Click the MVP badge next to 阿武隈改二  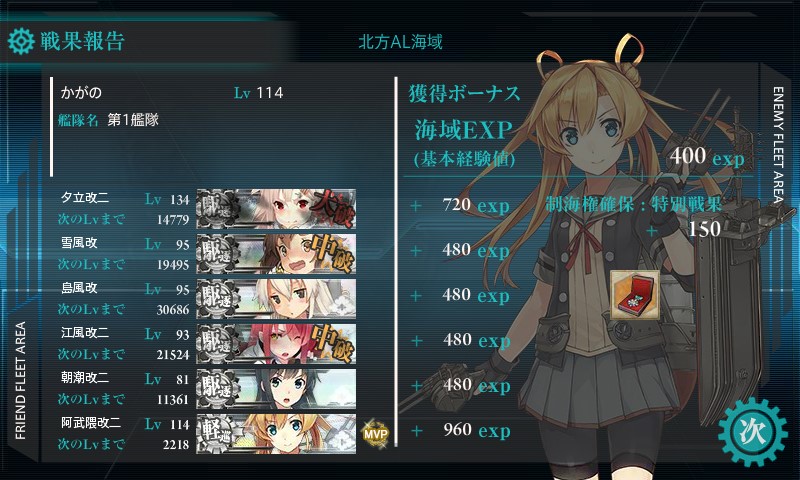[x=376, y=434]
